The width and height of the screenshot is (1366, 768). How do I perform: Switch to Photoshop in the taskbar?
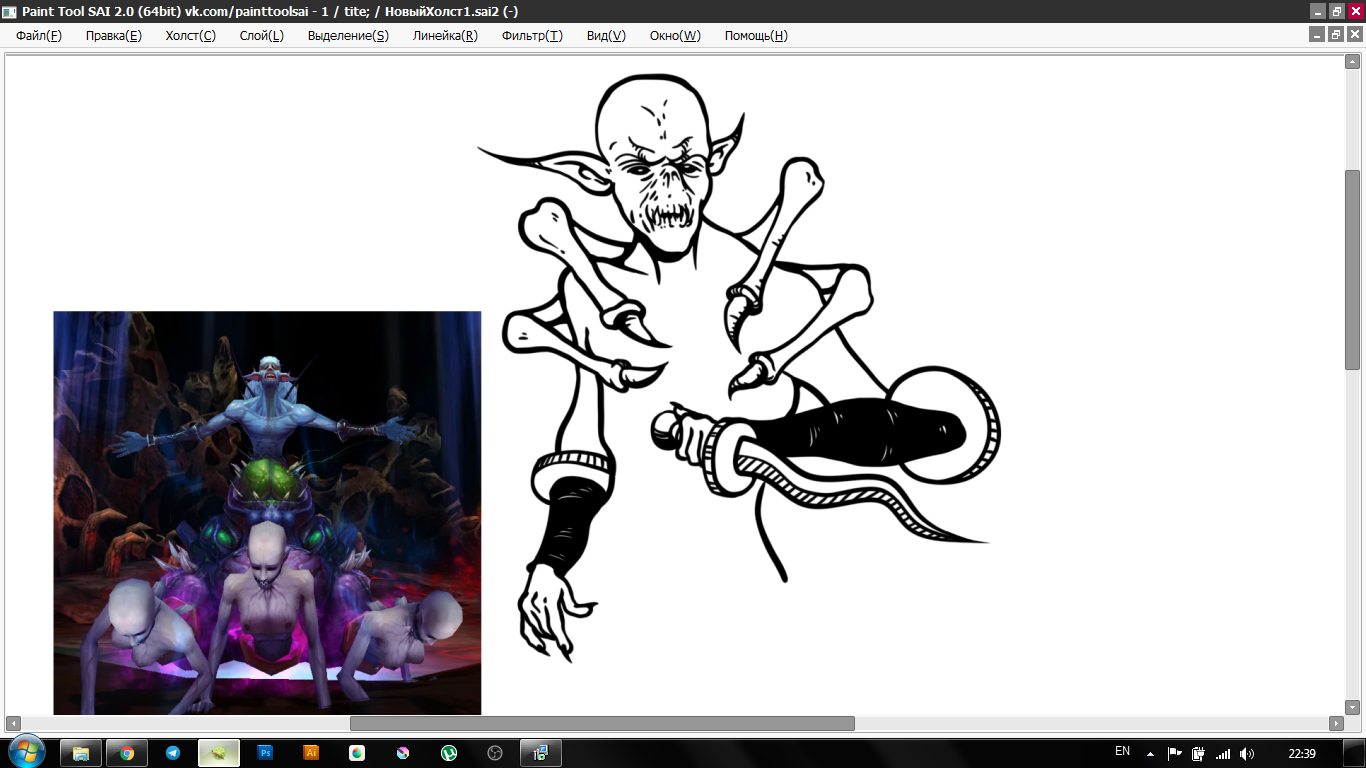point(265,753)
